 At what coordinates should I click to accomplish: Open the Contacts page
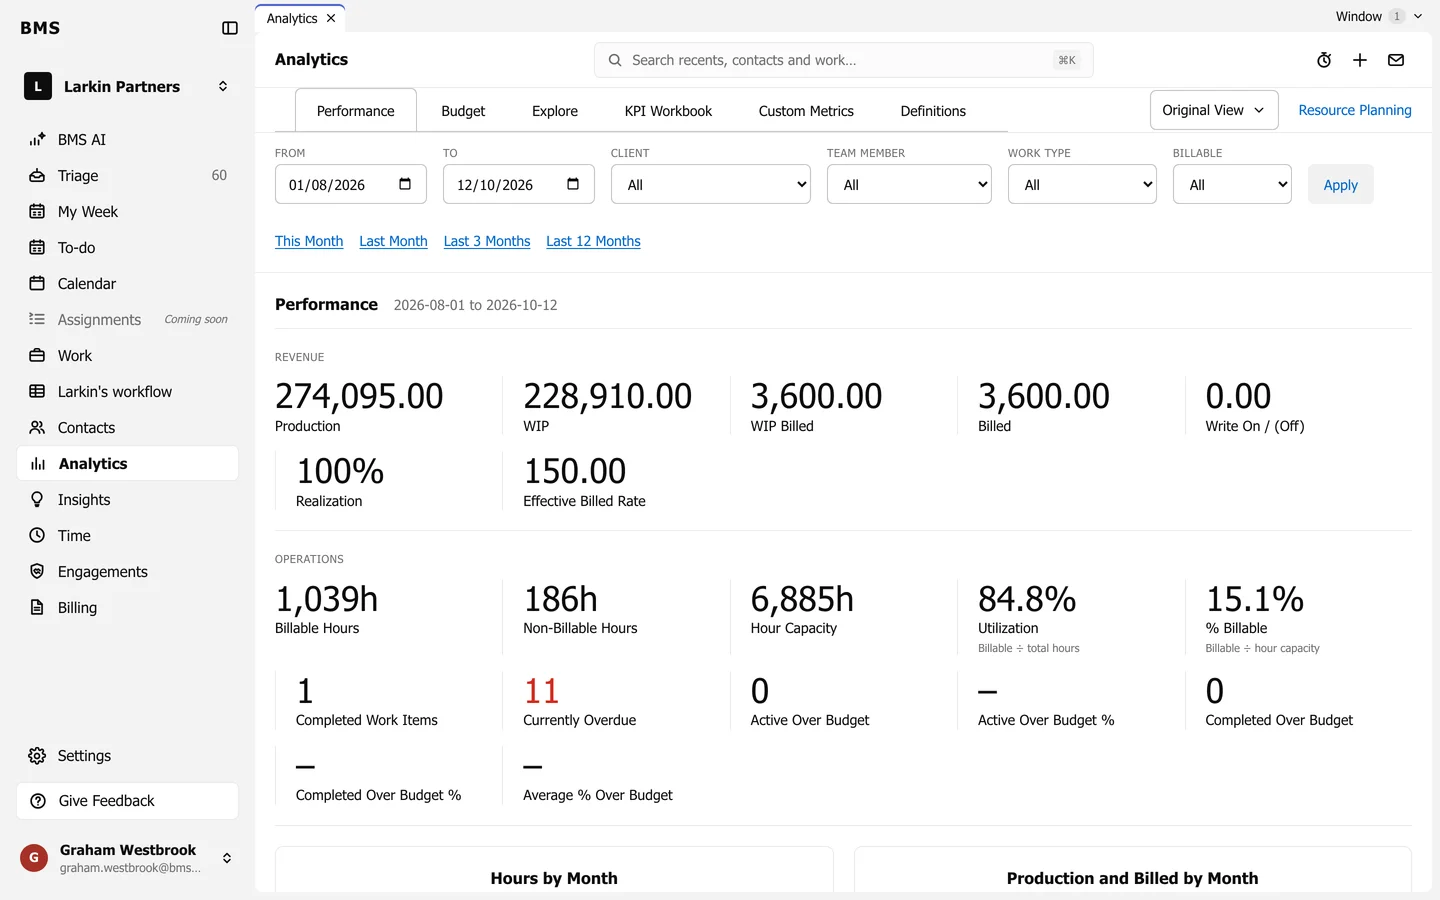tap(127, 428)
